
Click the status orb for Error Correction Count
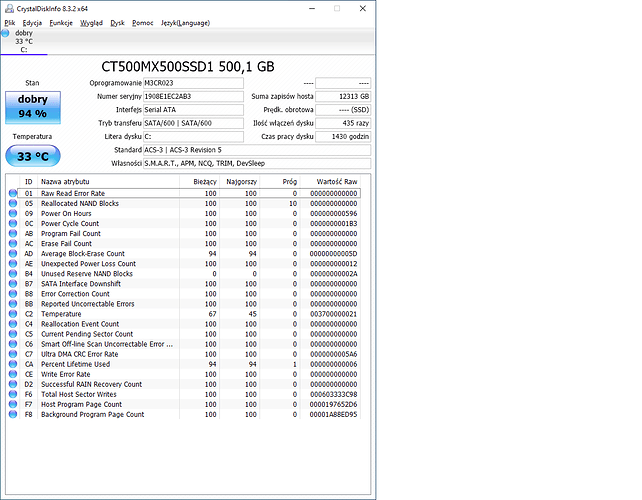click(13, 294)
